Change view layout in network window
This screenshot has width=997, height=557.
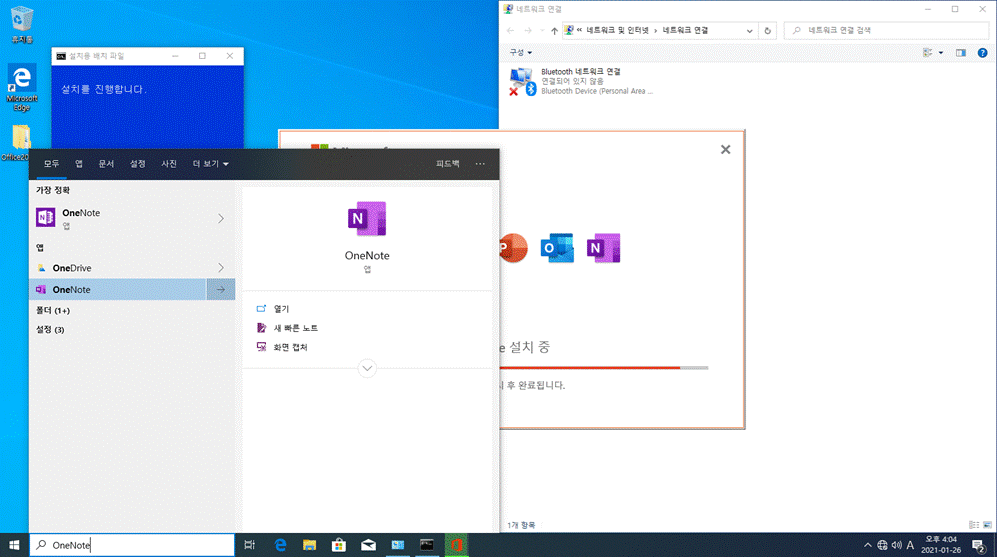pyautogui.click(x=928, y=53)
